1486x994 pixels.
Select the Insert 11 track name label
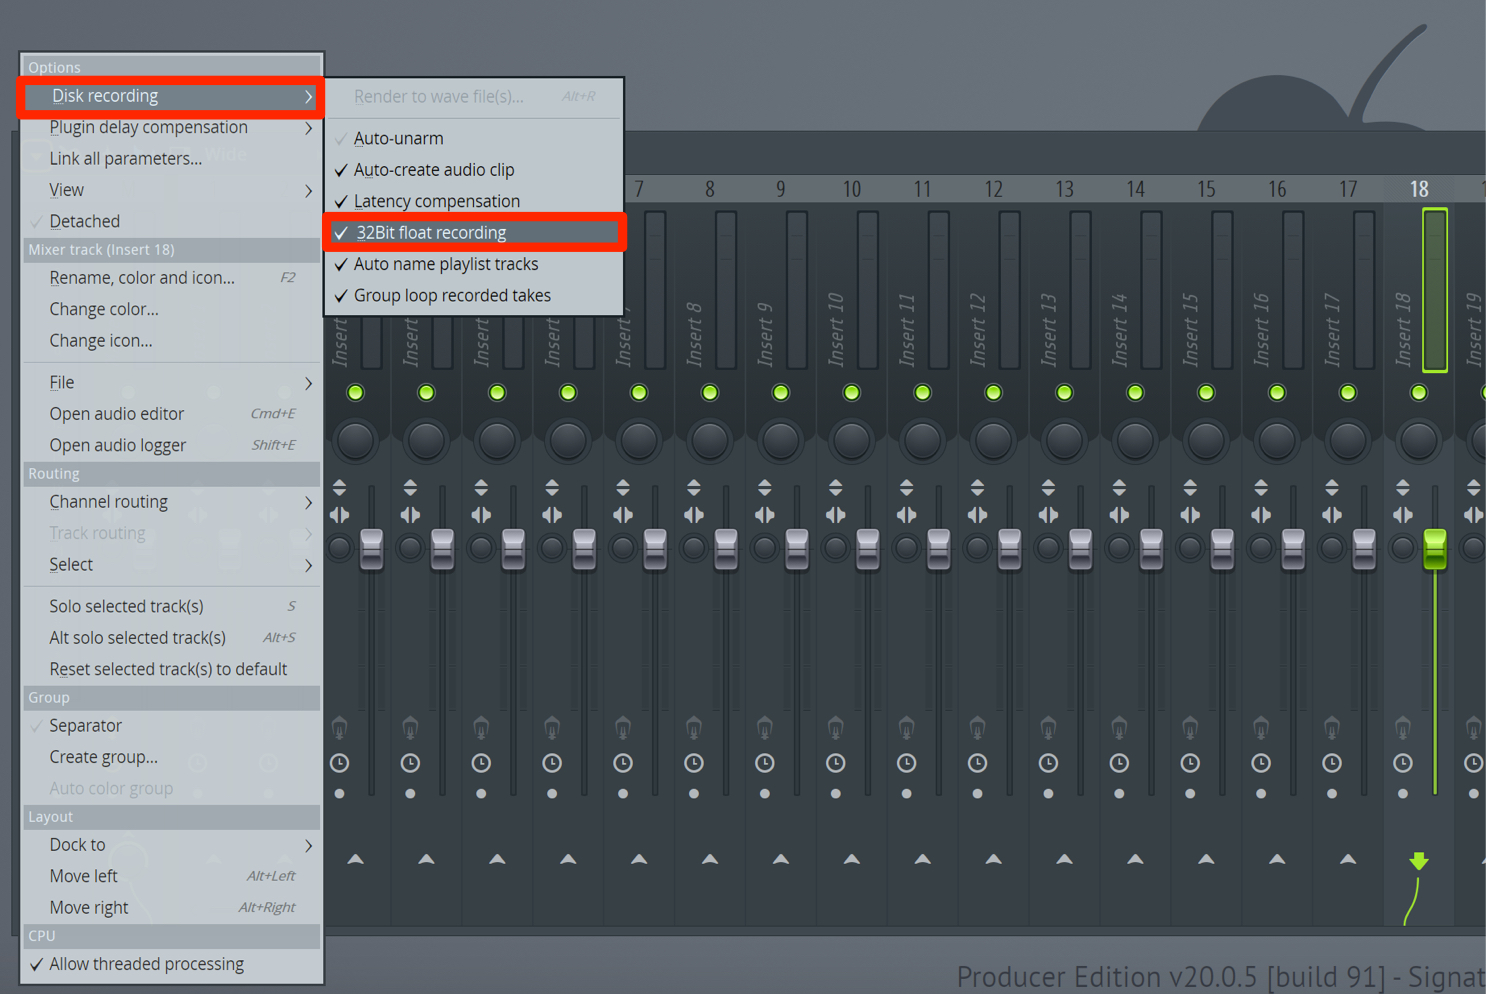click(907, 330)
